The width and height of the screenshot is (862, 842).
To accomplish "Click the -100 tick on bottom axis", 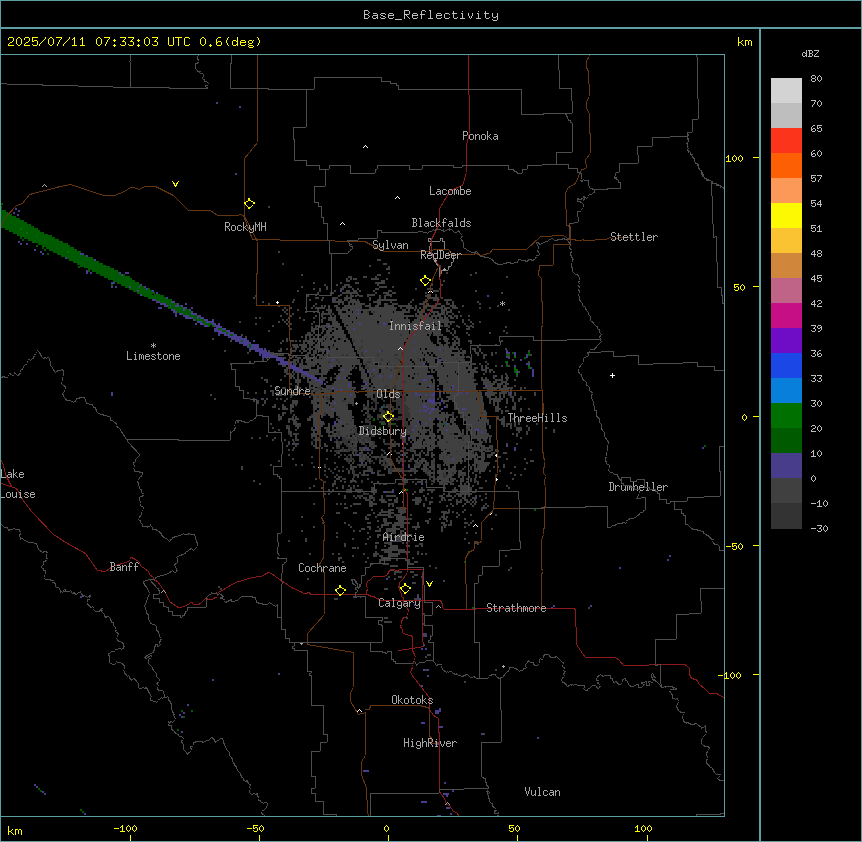I will click(x=125, y=828).
